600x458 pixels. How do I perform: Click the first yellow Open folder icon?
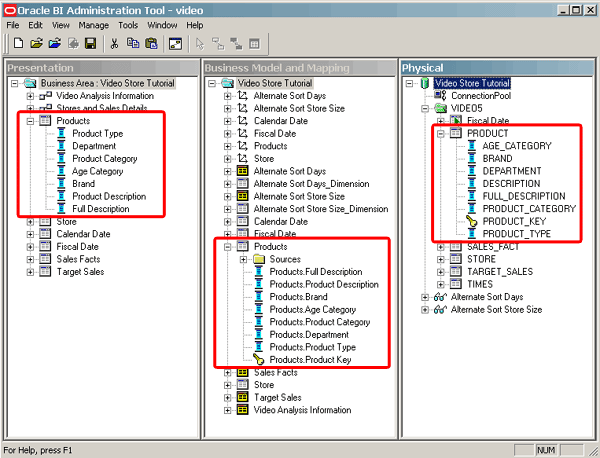(x=37, y=44)
